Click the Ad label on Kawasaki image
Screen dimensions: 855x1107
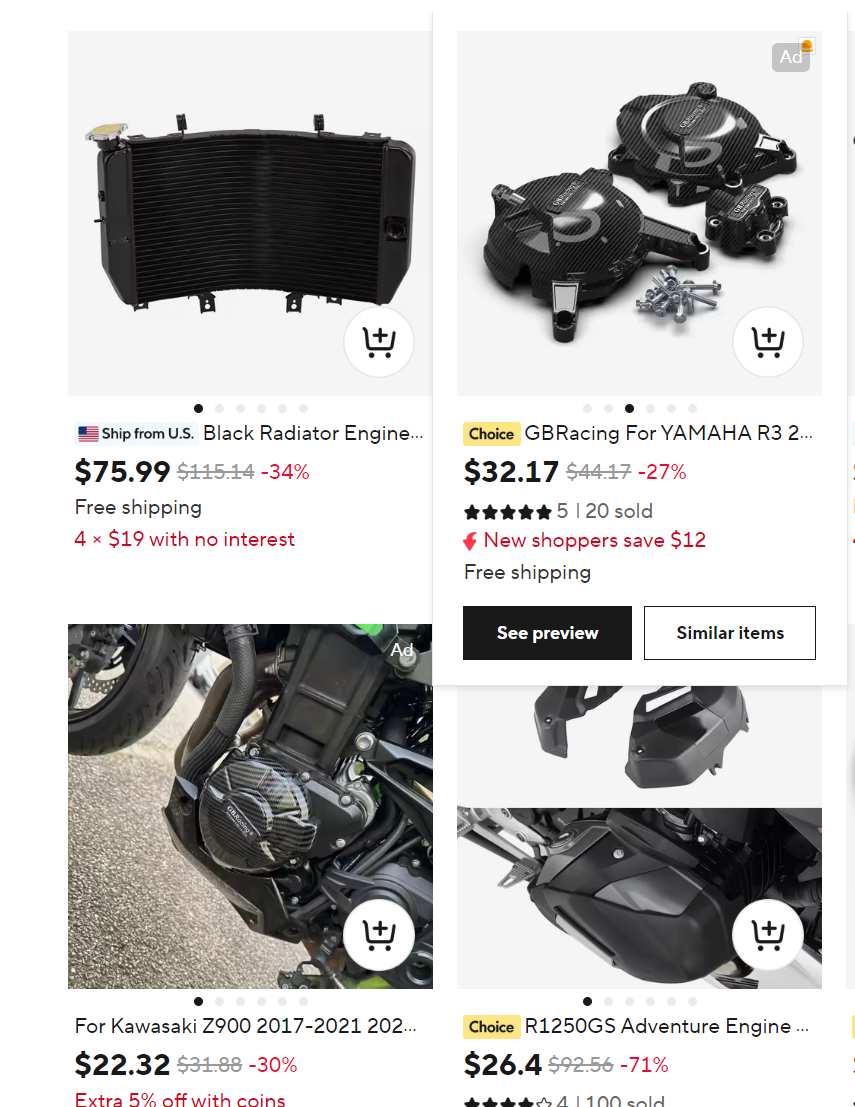click(402, 650)
